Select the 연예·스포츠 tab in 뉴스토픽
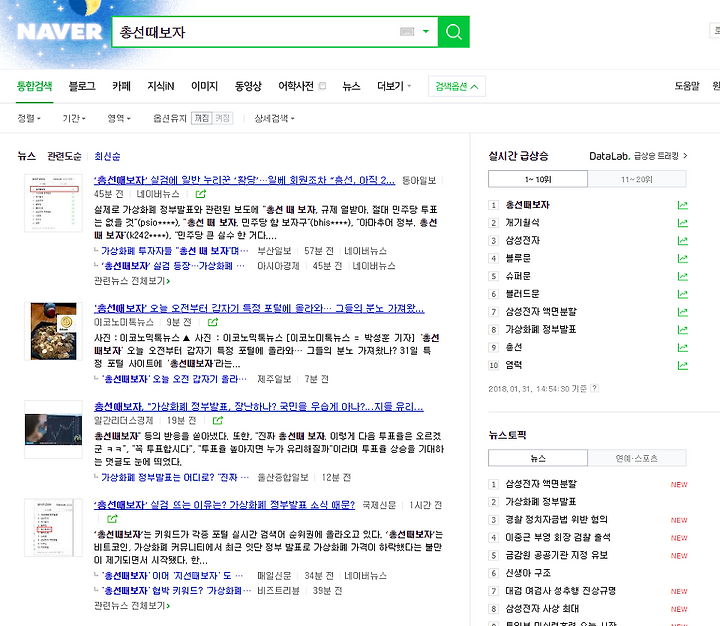The height and width of the screenshot is (626, 720). point(636,458)
